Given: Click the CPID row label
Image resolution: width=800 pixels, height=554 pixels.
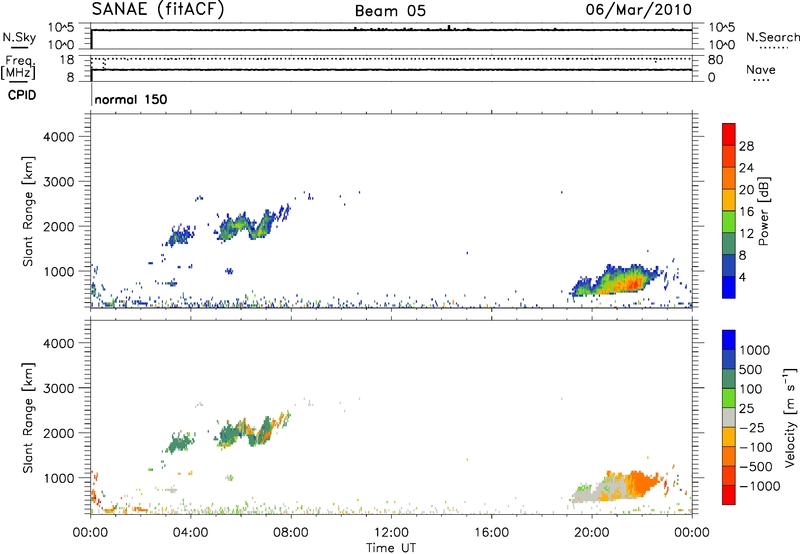Looking at the screenshot, I should (22, 95).
